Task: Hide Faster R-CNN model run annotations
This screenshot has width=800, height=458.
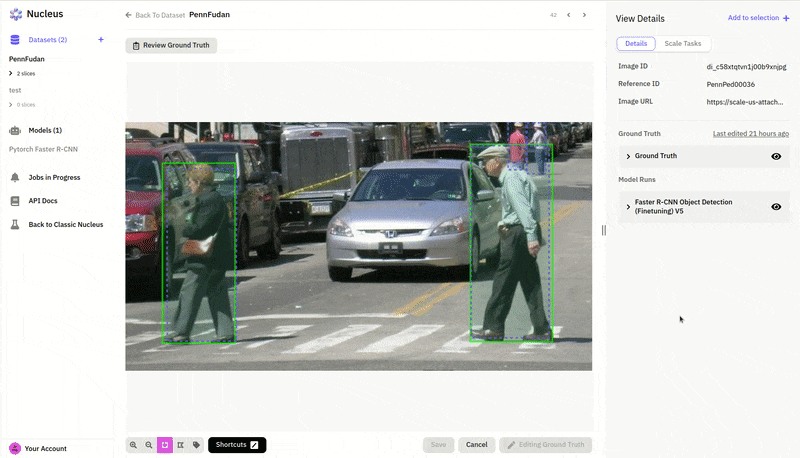Action: tap(776, 206)
